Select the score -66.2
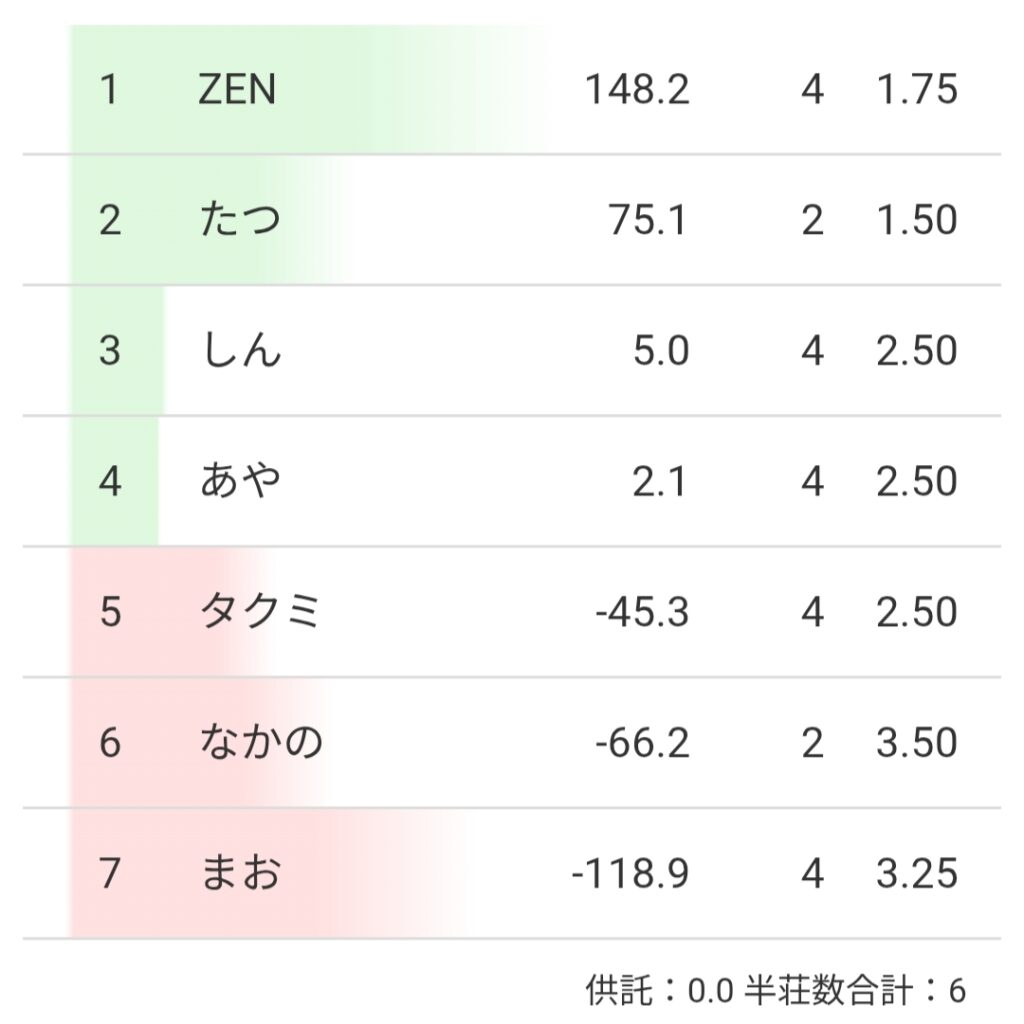The image size is (1024, 1024). [642, 743]
